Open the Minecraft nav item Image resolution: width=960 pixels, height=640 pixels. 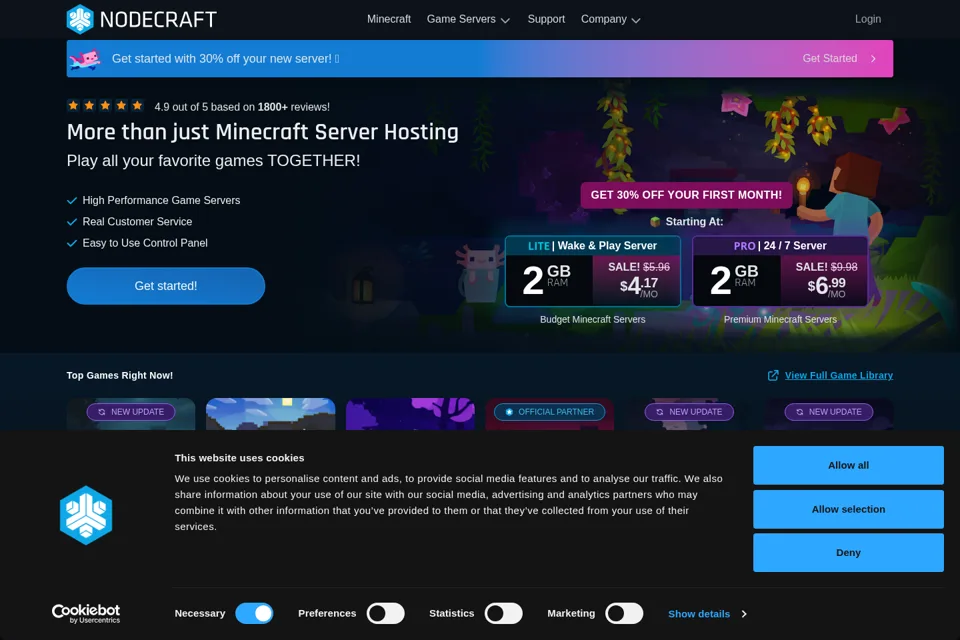click(x=389, y=19)
